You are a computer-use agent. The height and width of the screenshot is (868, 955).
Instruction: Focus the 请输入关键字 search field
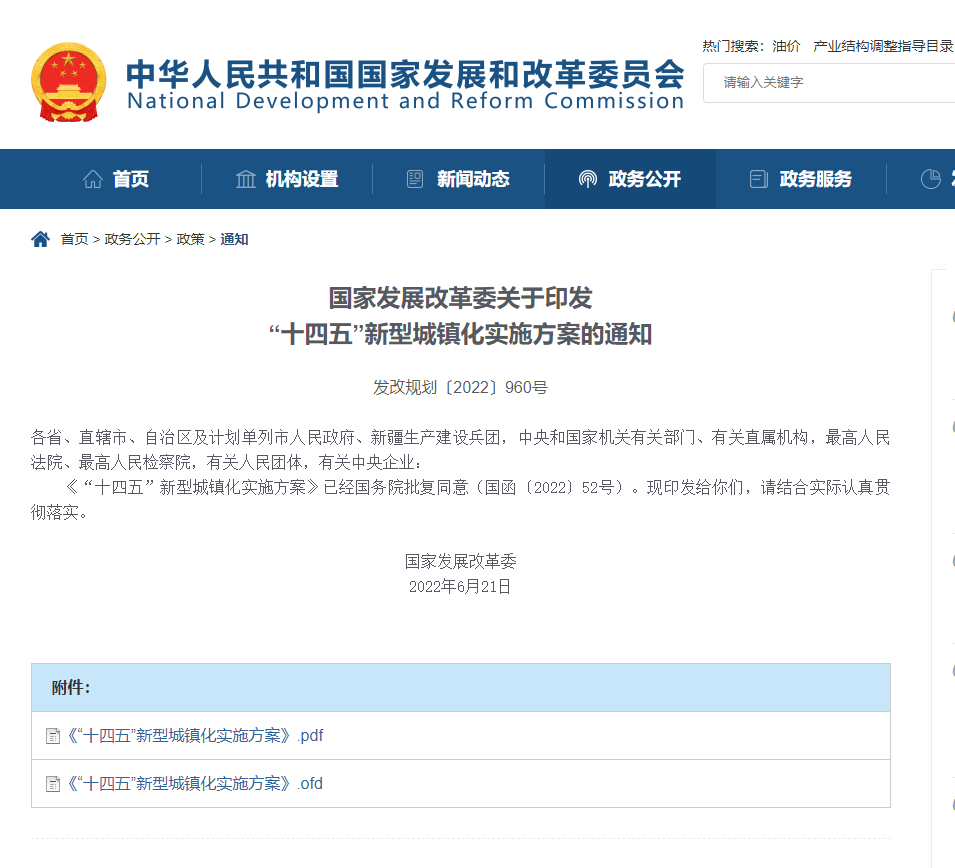[x=830, y=82]
